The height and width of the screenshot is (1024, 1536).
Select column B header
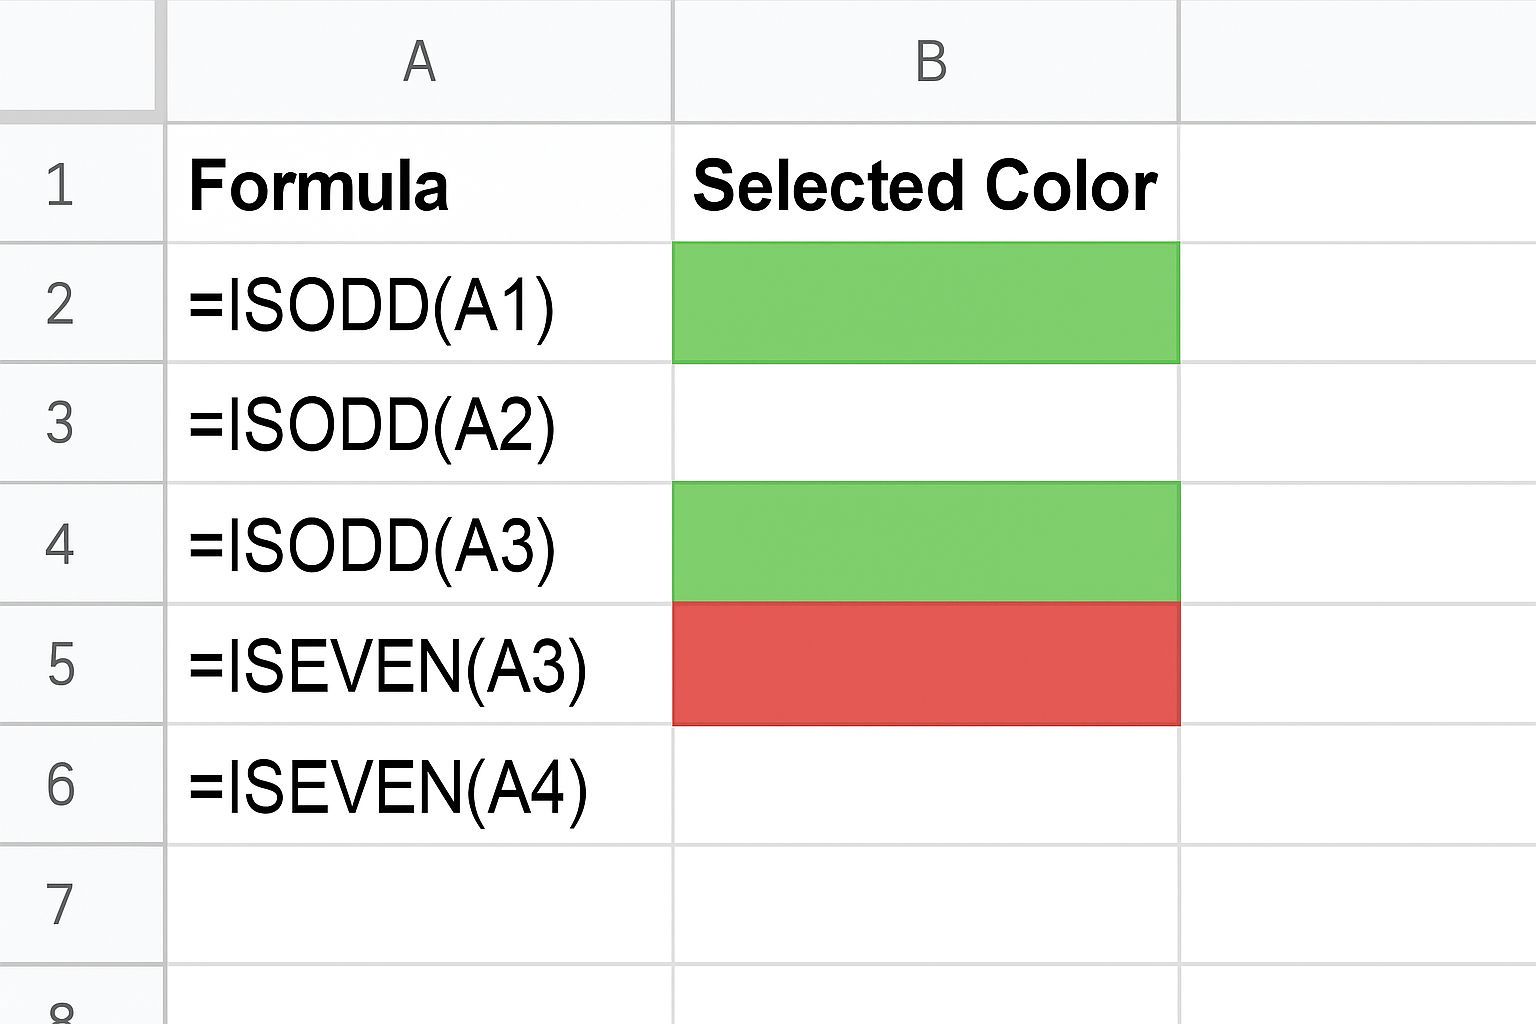[929, 62]
